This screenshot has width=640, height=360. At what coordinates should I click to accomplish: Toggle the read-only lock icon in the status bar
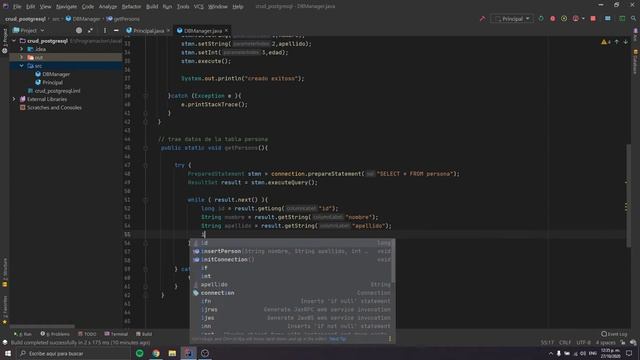[x=623, y=343]
